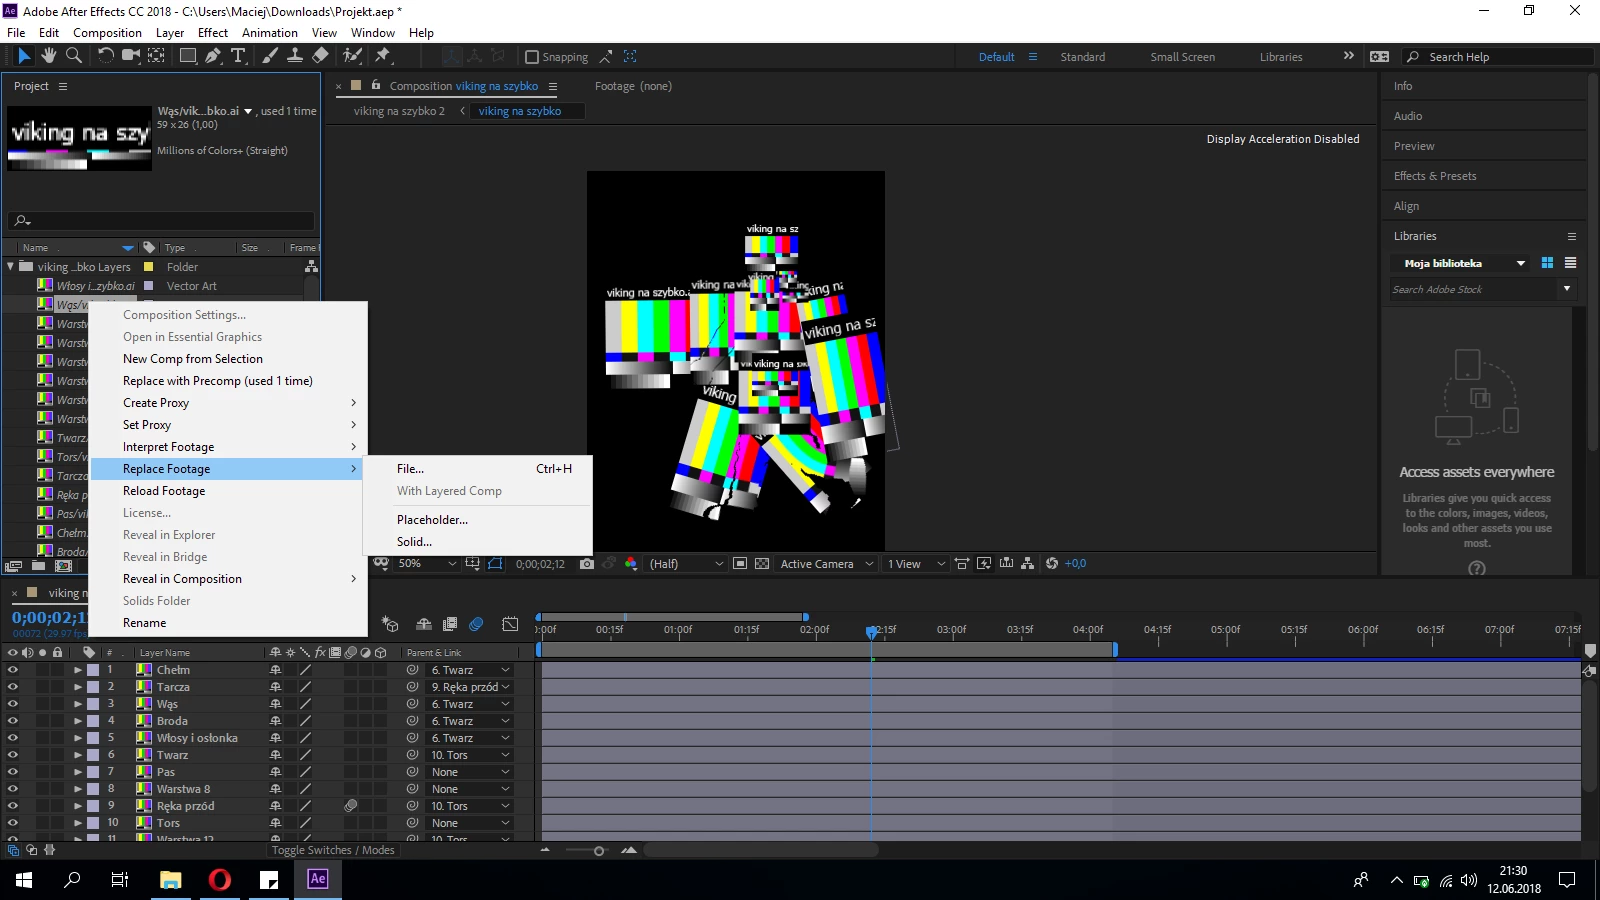Viewport: 1600px width, 900px height.
Task: Toggle visibility of the Pas layer
Action: (x=13, y=772)
